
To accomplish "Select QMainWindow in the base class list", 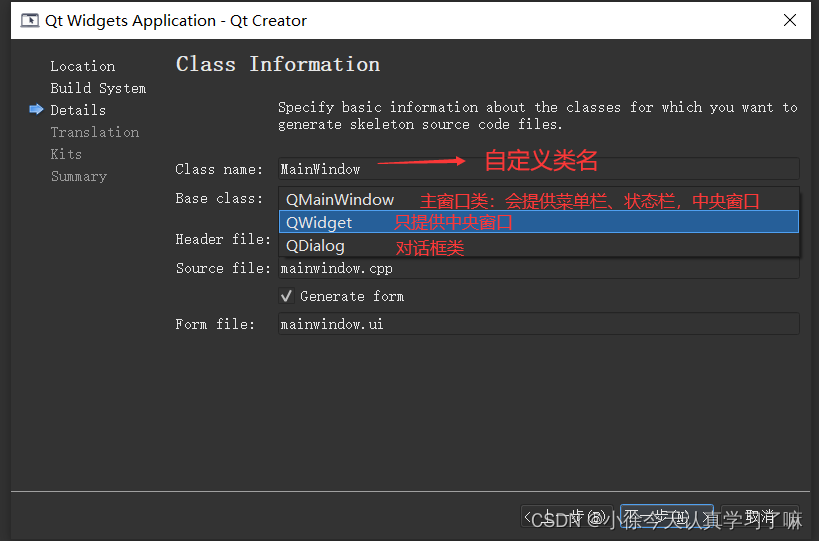I will coord(539,199).
